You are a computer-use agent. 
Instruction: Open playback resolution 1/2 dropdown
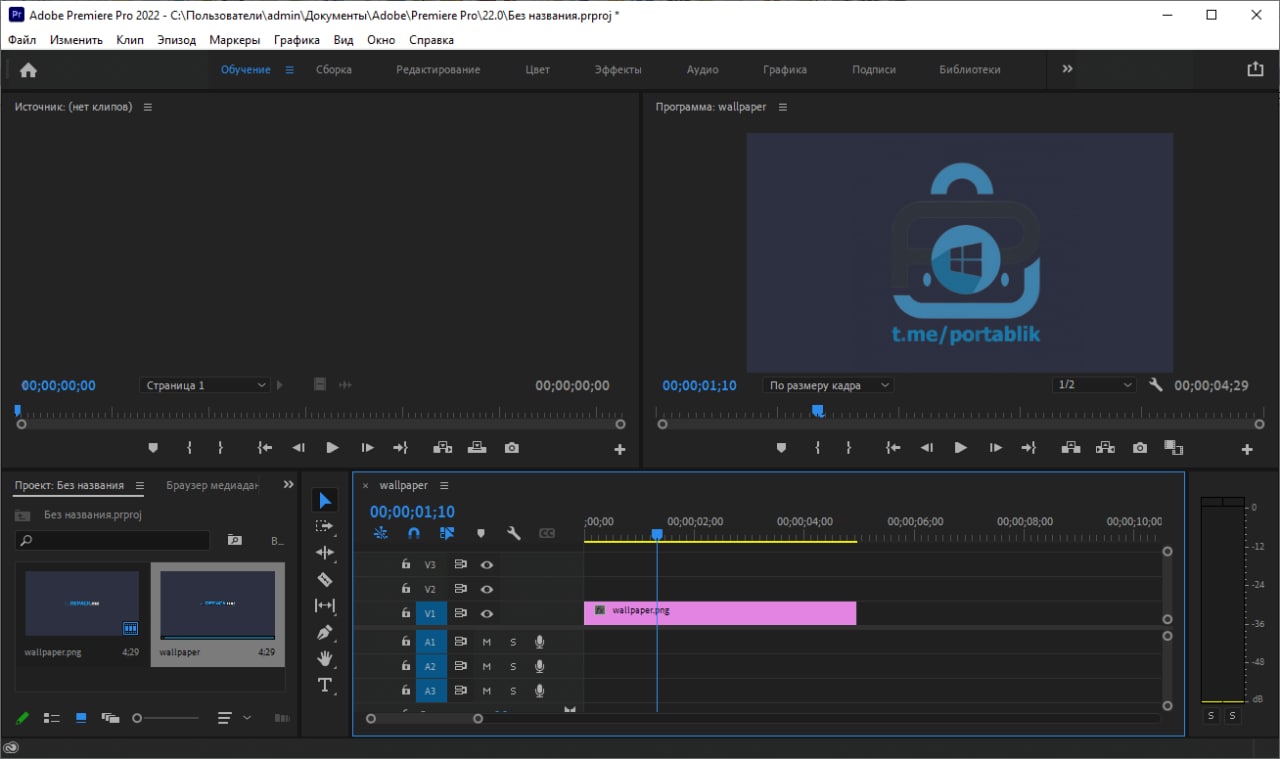tap(1094, 385)
